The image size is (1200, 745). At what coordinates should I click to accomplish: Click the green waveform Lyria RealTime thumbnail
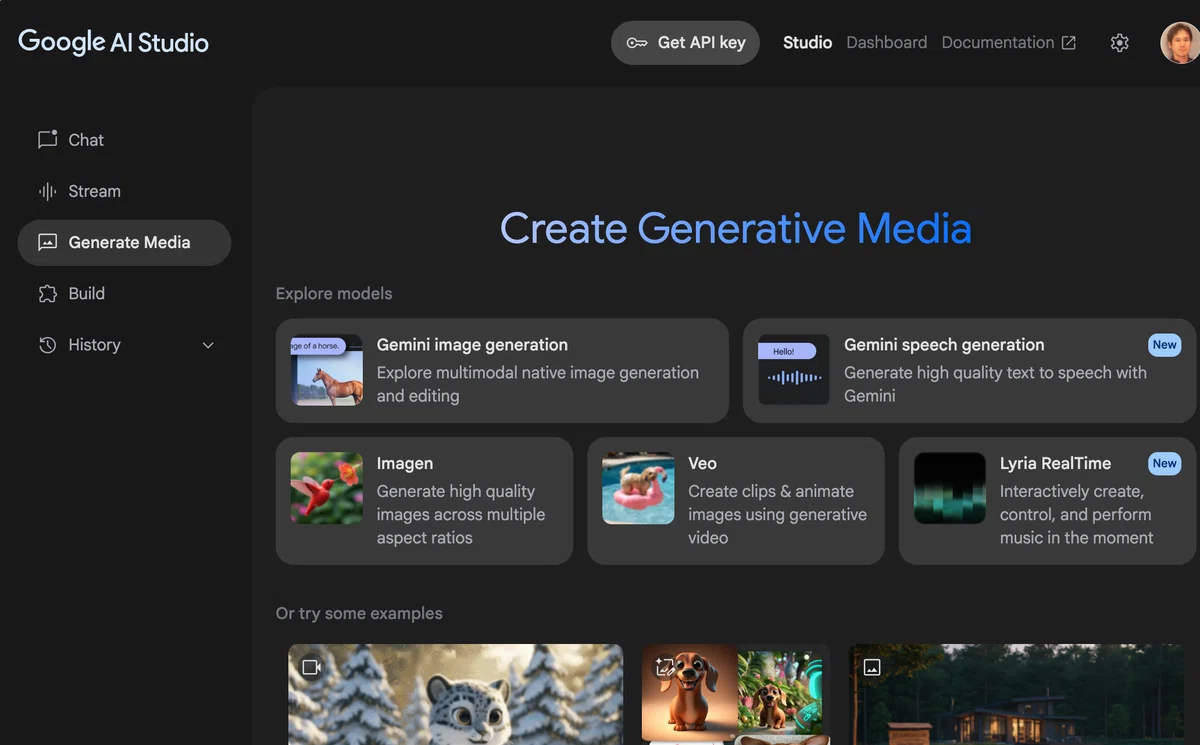[950, 488]
